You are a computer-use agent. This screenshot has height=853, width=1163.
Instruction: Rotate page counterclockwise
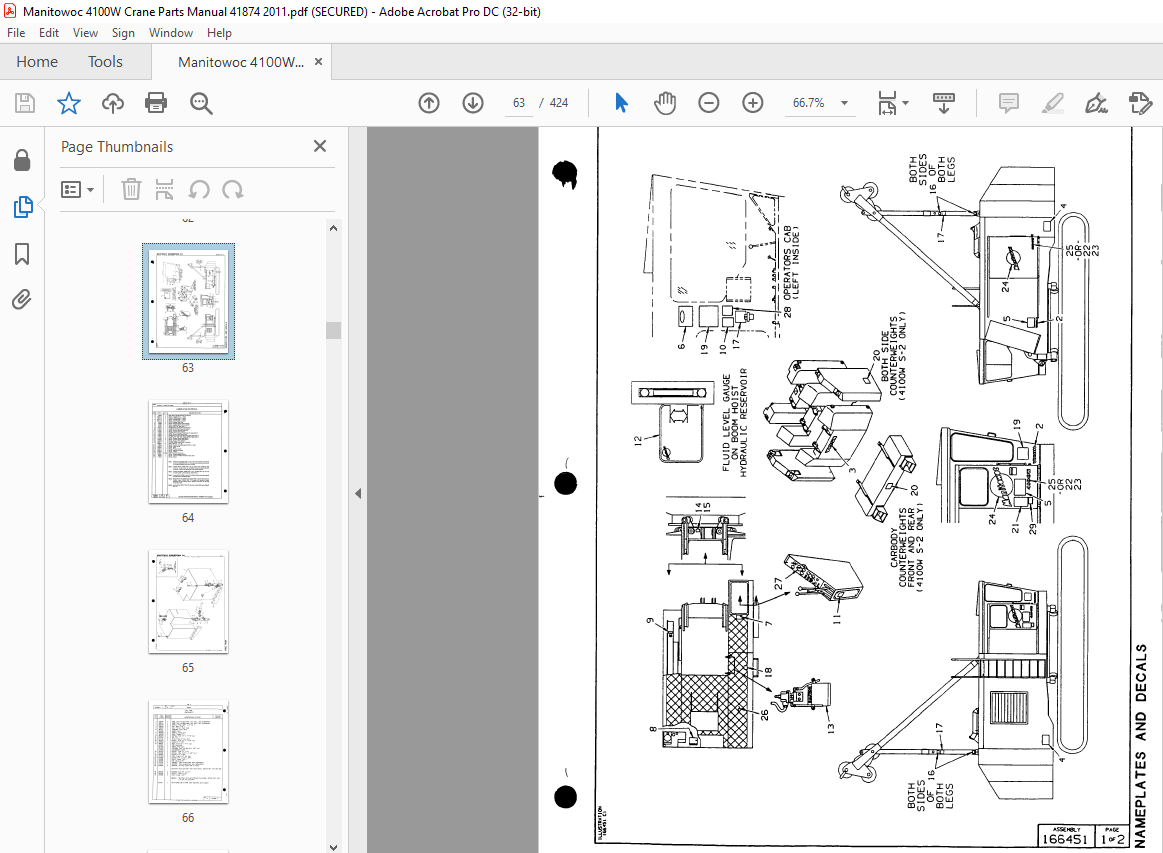point(199,190)
